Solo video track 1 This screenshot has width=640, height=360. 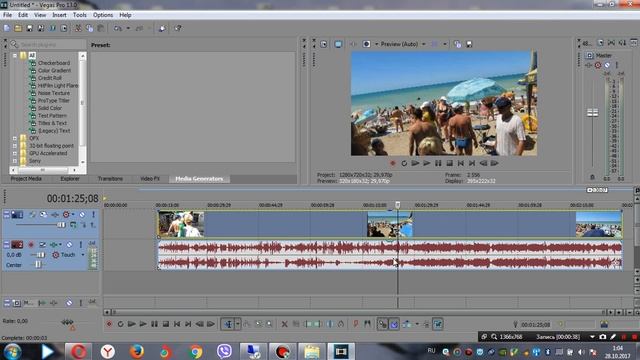tap(93, 214)
